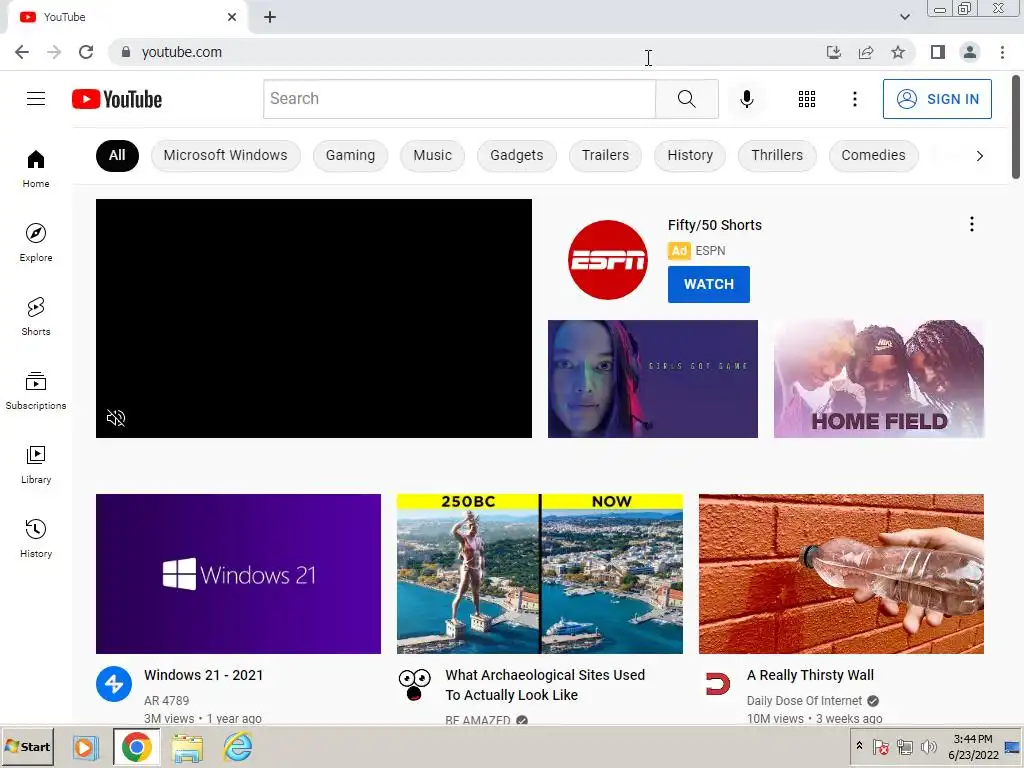
Task: Select the Trailers filter chip
Action: [x=605, y=155]
